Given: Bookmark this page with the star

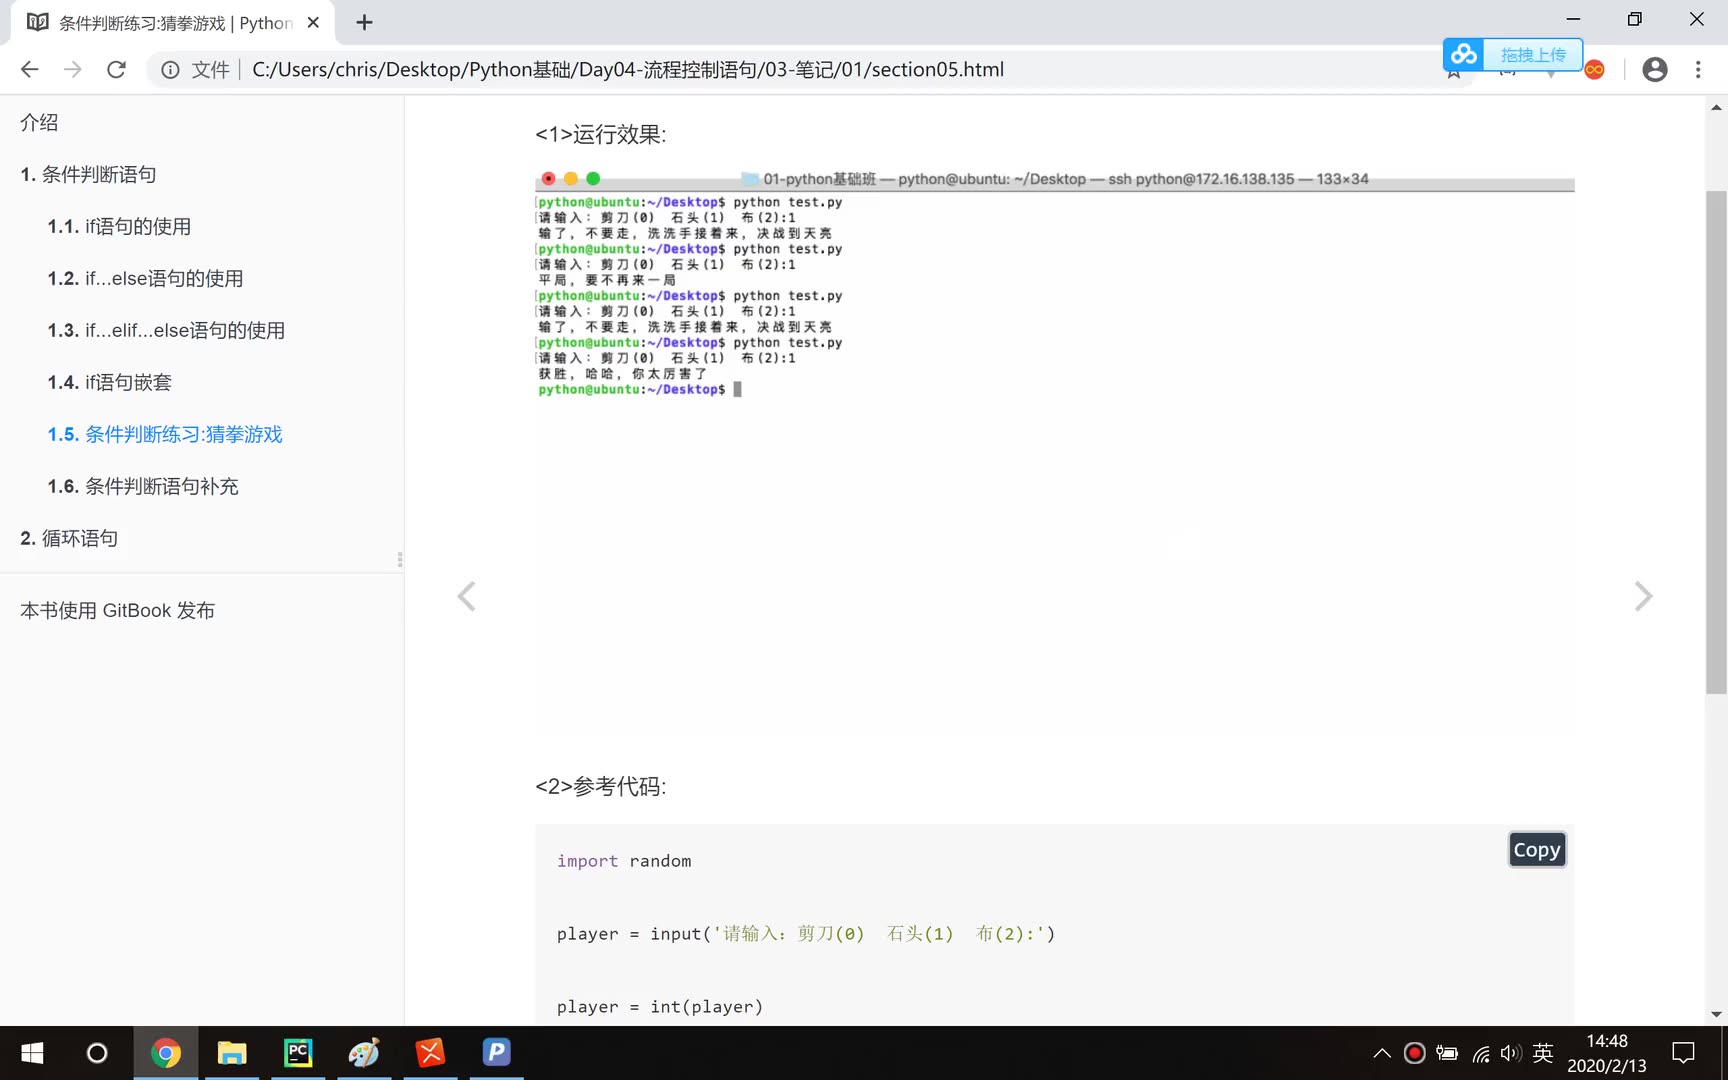Looking at the screenshot, I should pos(1453,69).
